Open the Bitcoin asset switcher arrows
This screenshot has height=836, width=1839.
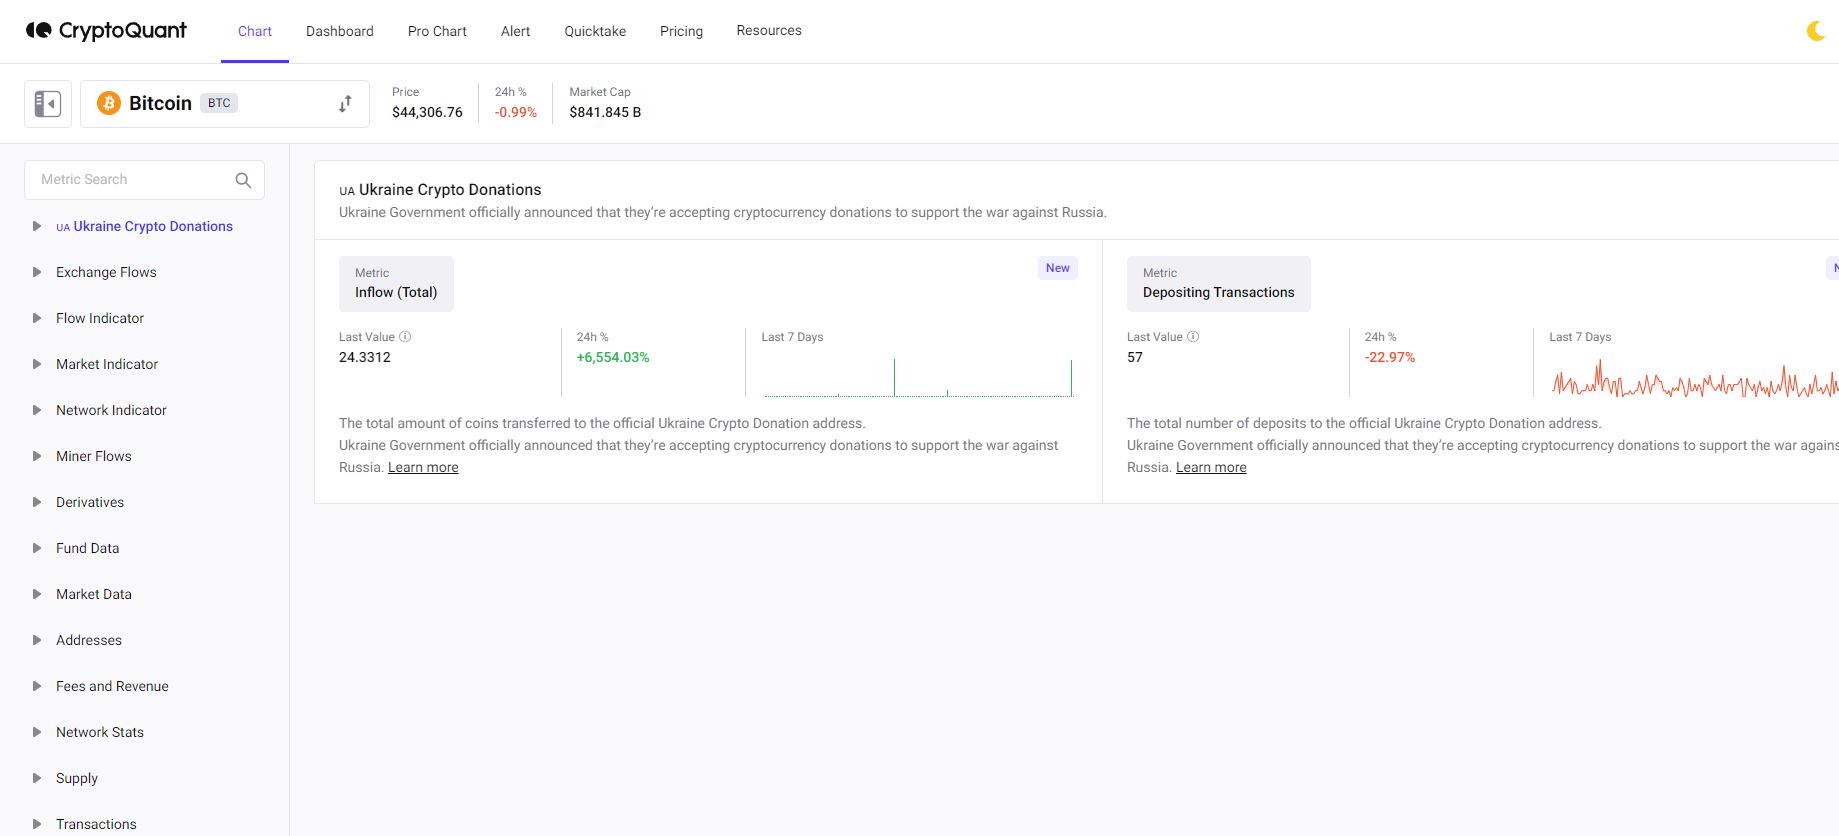pyautogui.click(x=345, y=103)
